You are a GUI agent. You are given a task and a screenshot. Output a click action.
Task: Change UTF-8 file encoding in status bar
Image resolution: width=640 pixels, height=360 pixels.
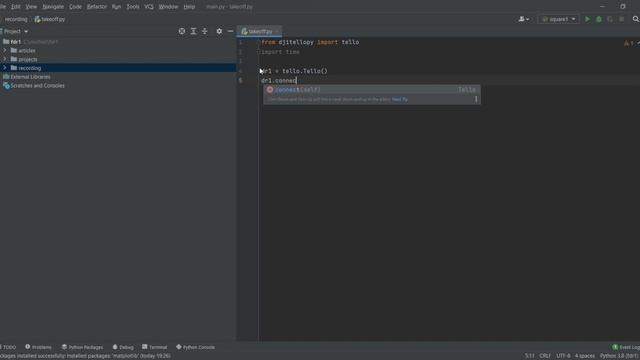(x=563, y=356)
